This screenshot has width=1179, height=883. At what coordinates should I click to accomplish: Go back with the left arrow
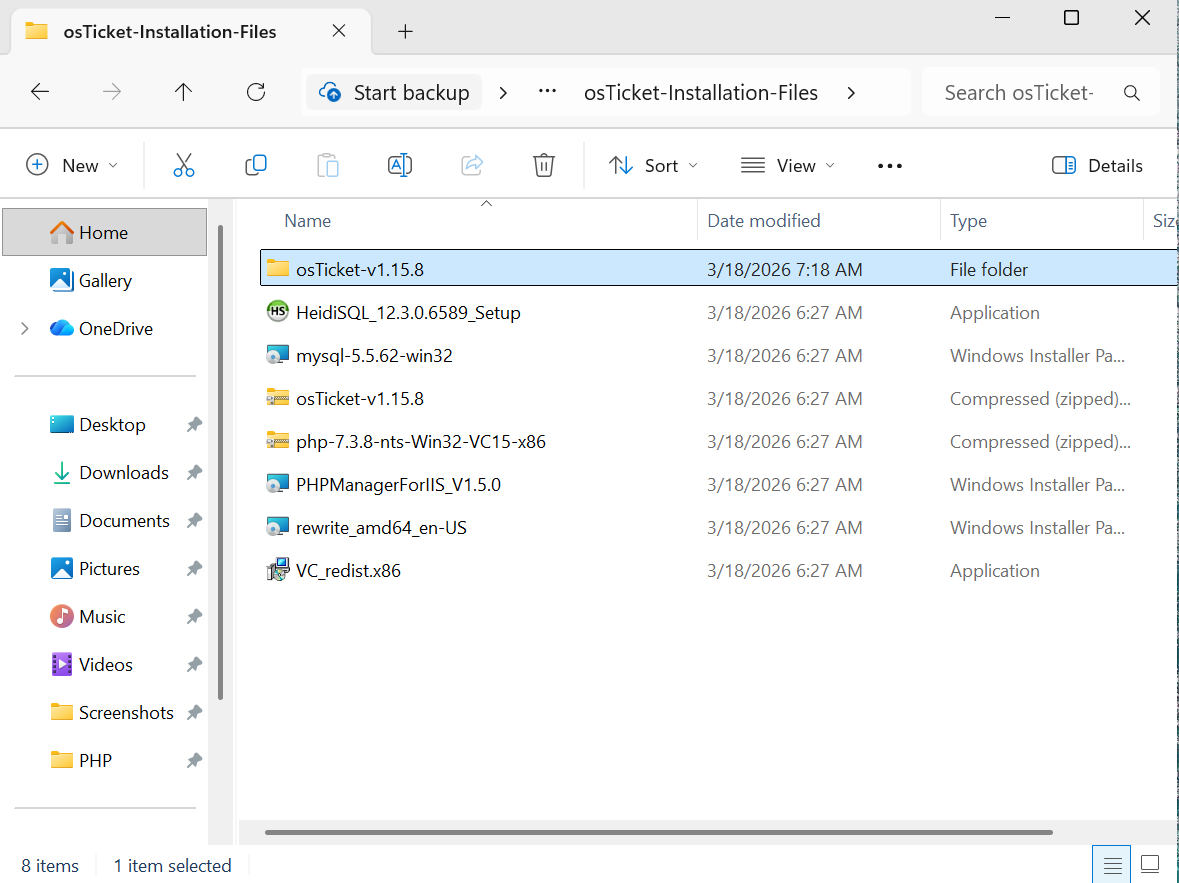40,92
